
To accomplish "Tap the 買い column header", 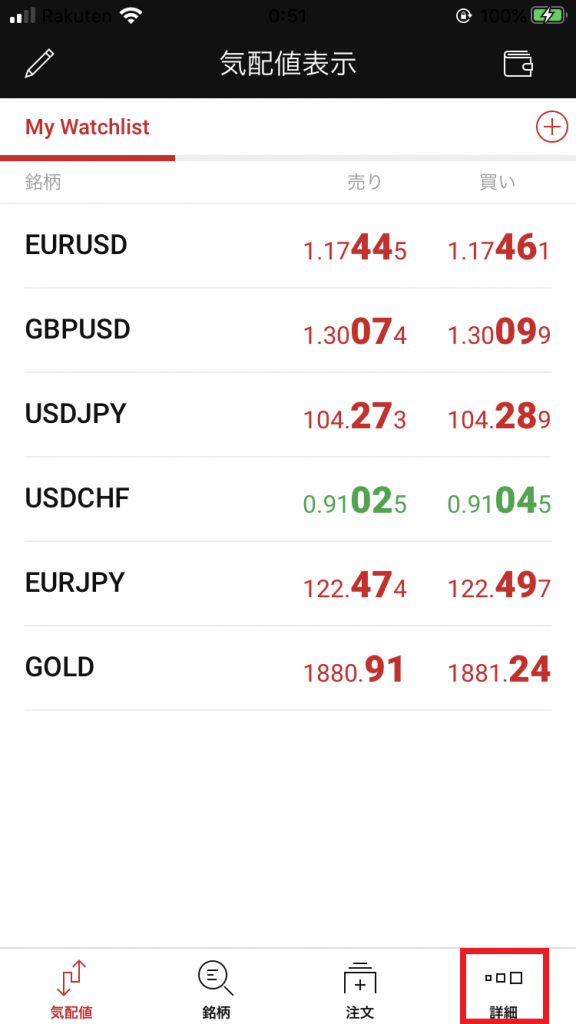I will click(x=498, y=182).
